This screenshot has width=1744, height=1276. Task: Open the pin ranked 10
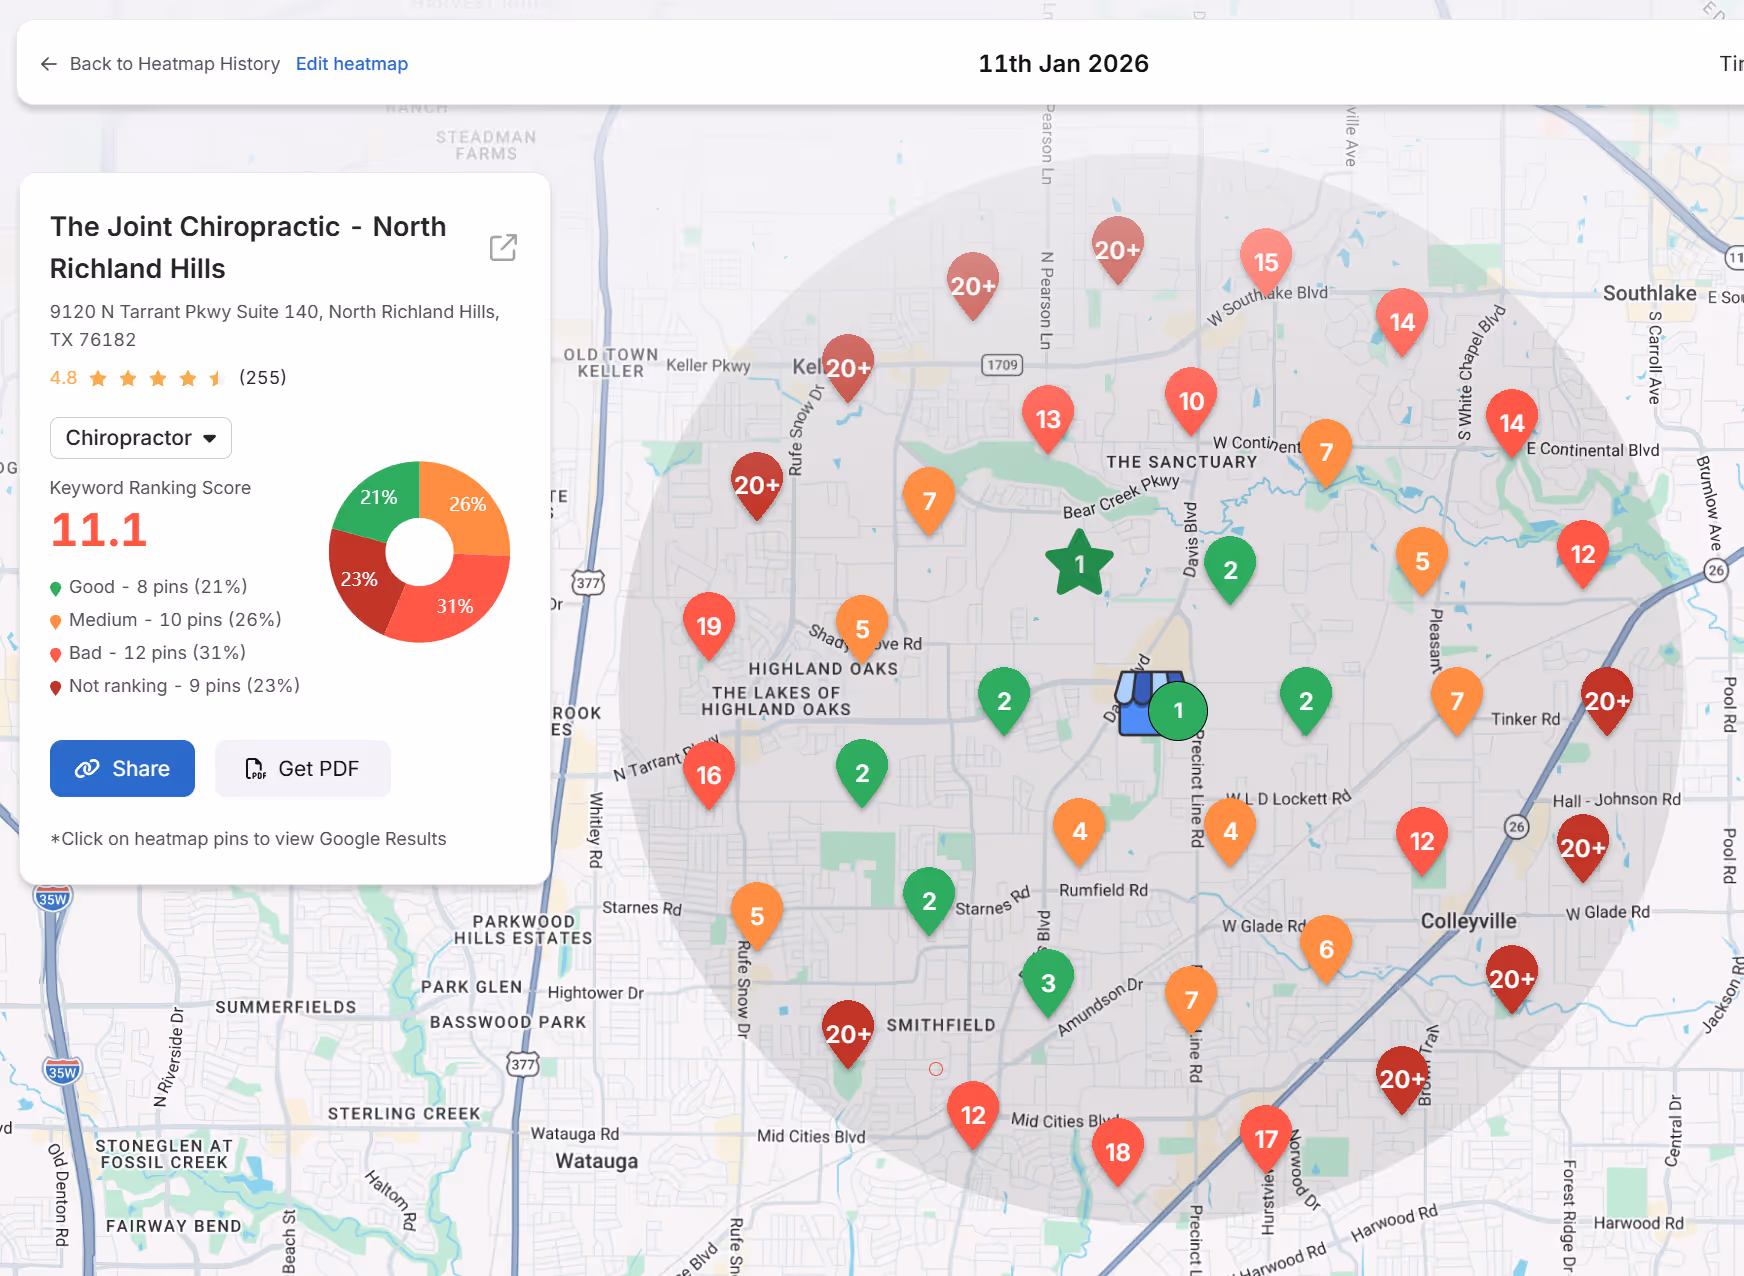click(1191, 401)
